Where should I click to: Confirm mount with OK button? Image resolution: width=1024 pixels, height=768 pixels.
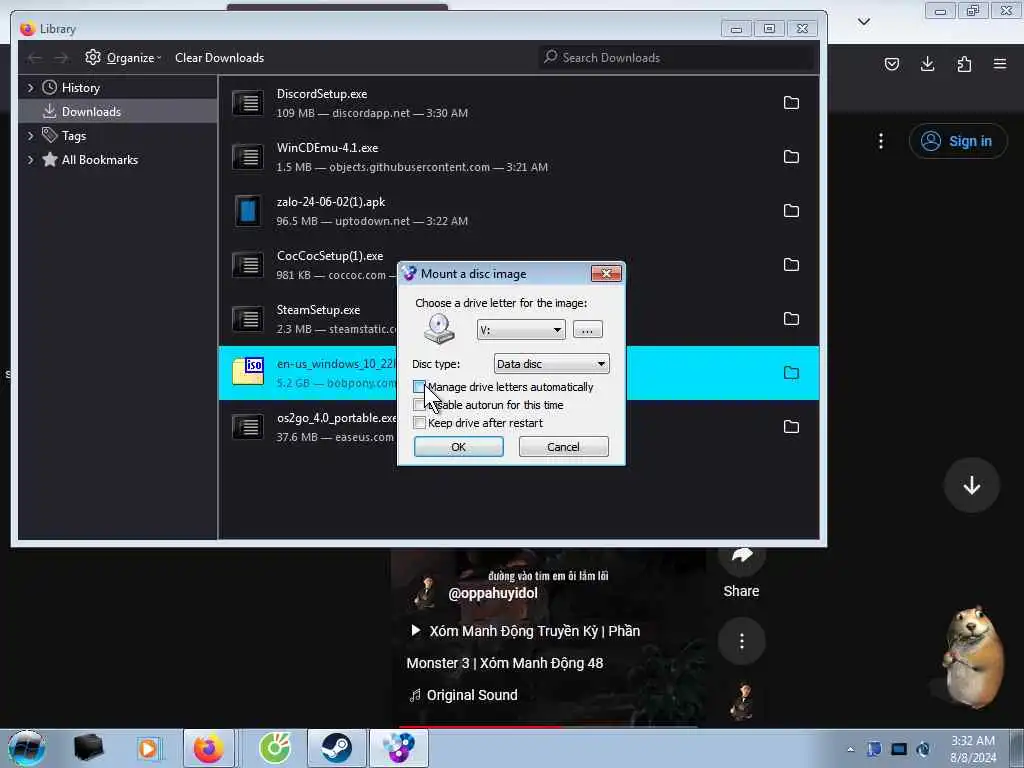coord(458,447)
